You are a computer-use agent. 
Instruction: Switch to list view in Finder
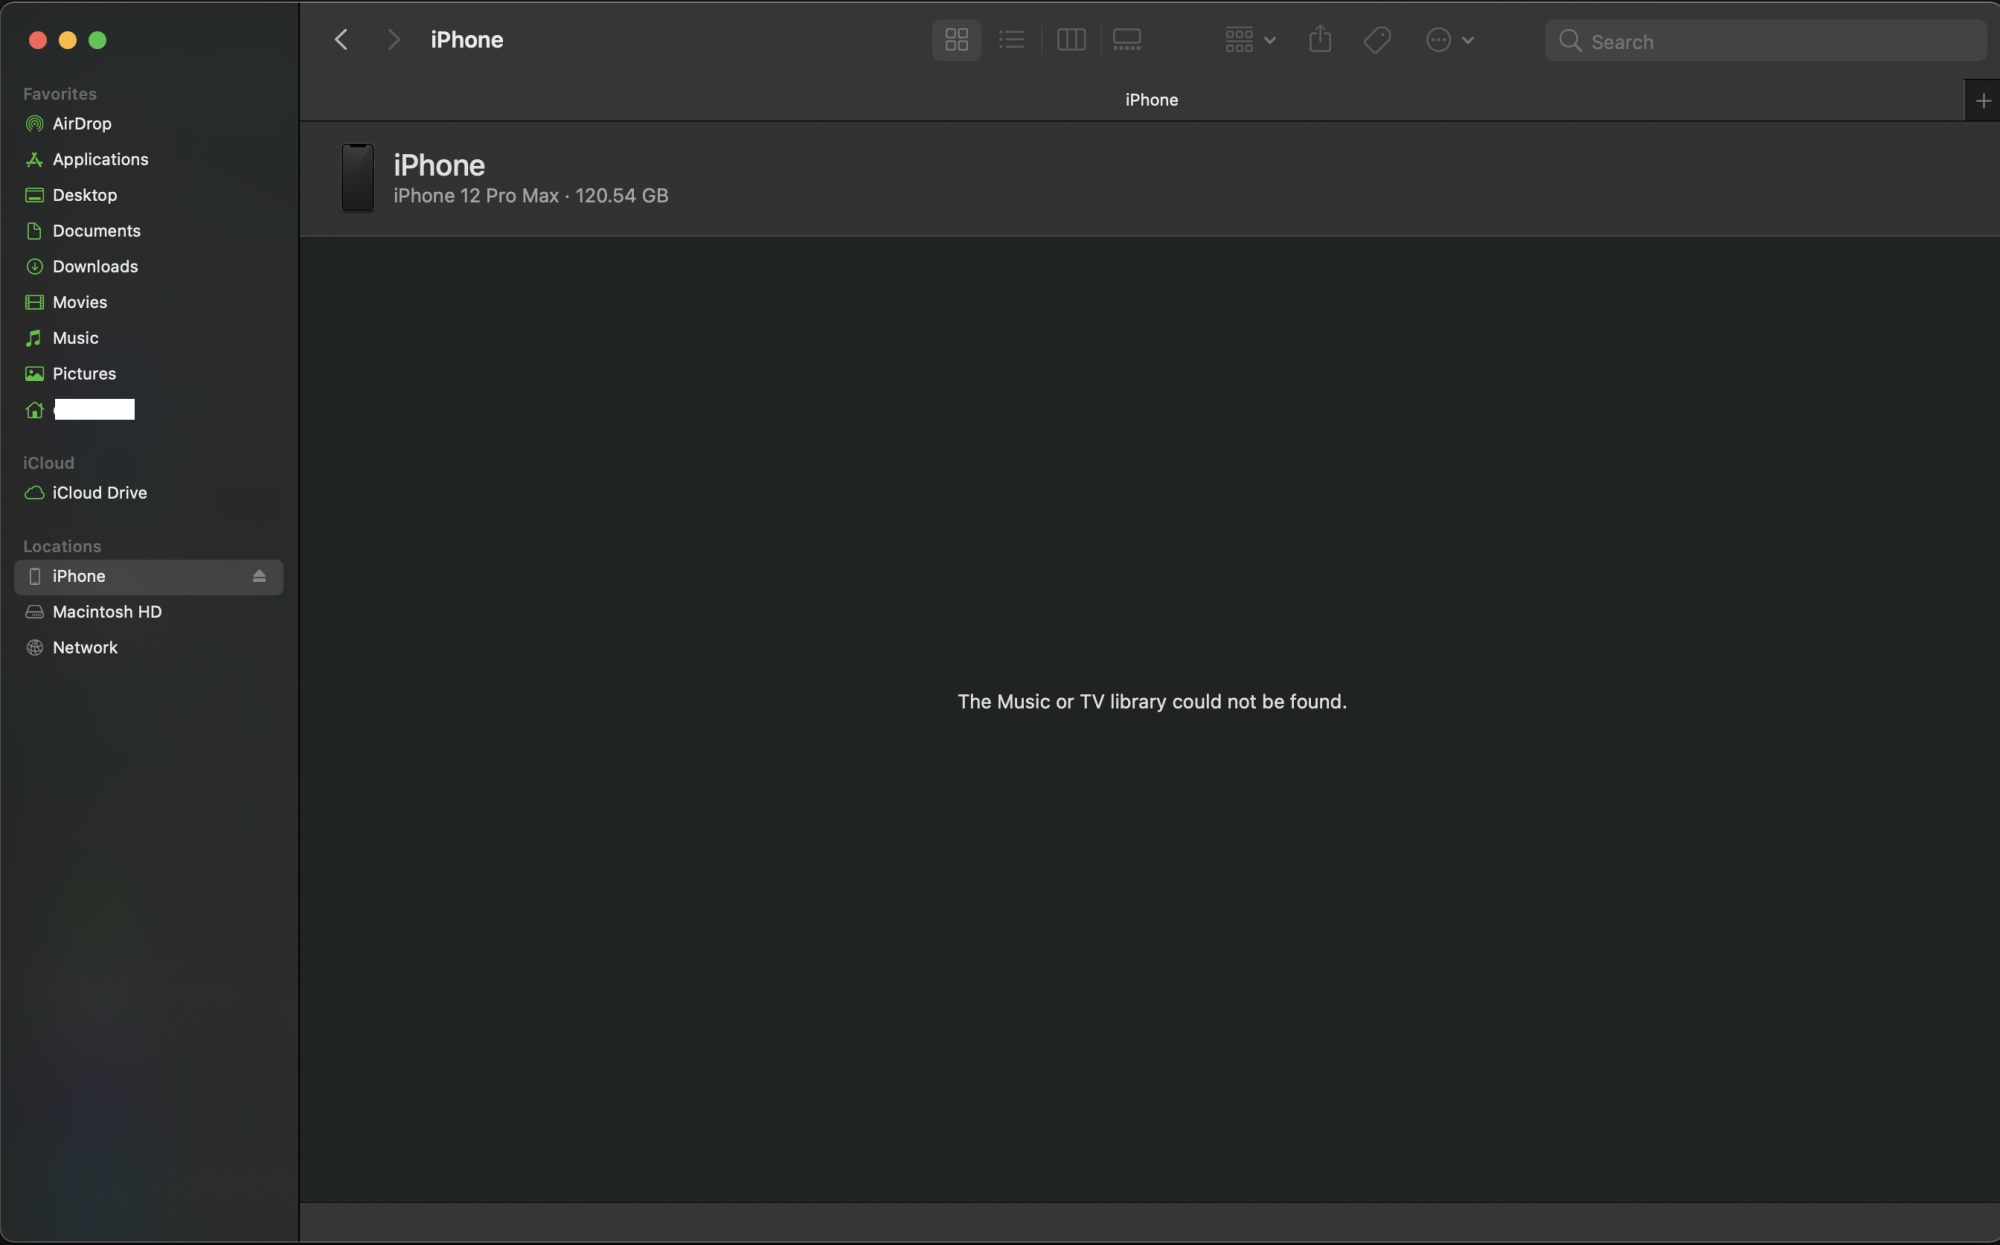1012,39
